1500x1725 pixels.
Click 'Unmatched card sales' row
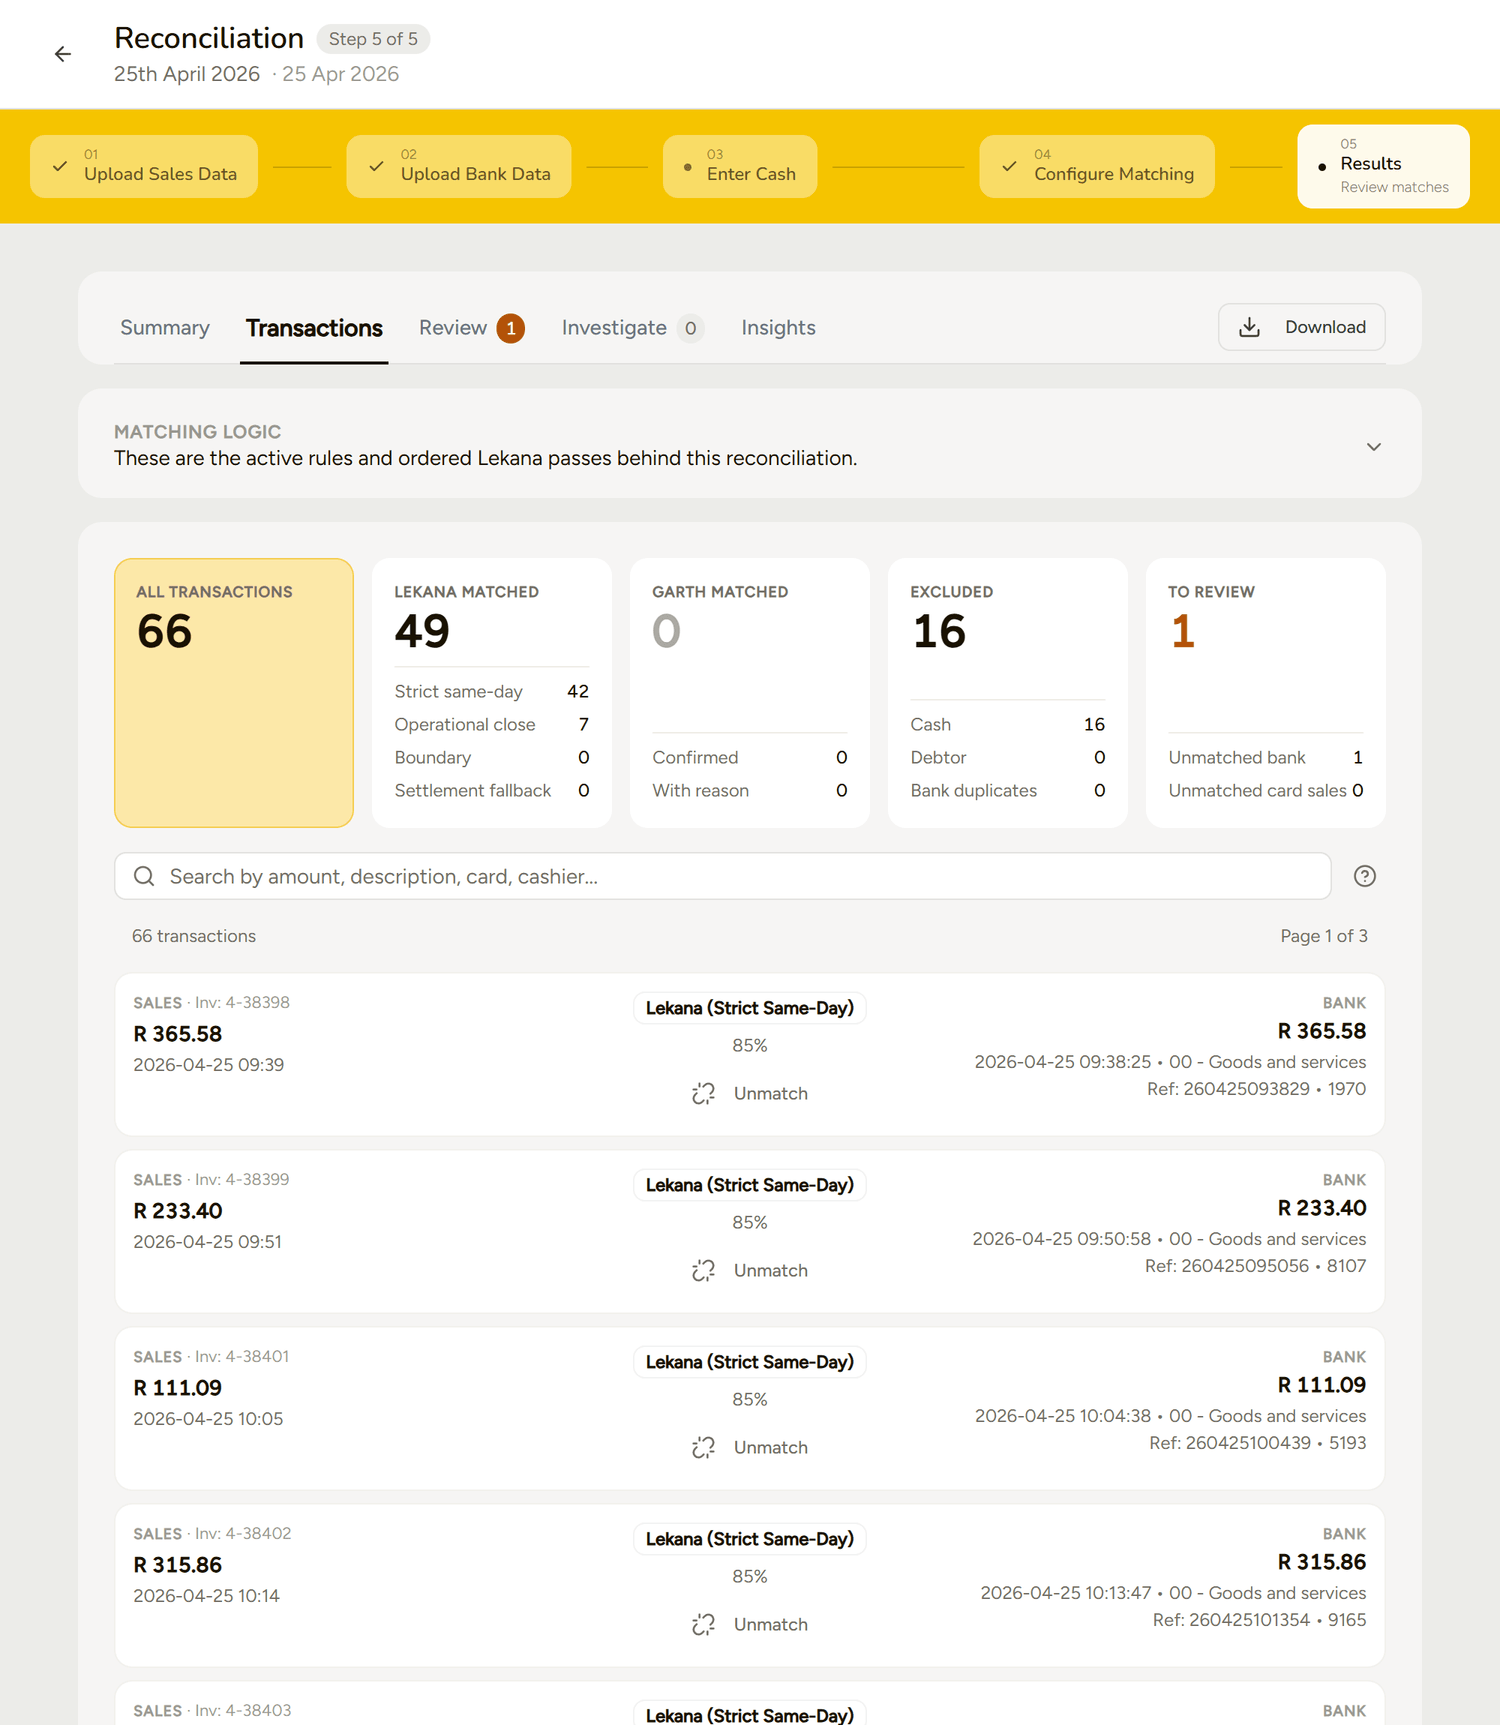(x=1266, y=791)
